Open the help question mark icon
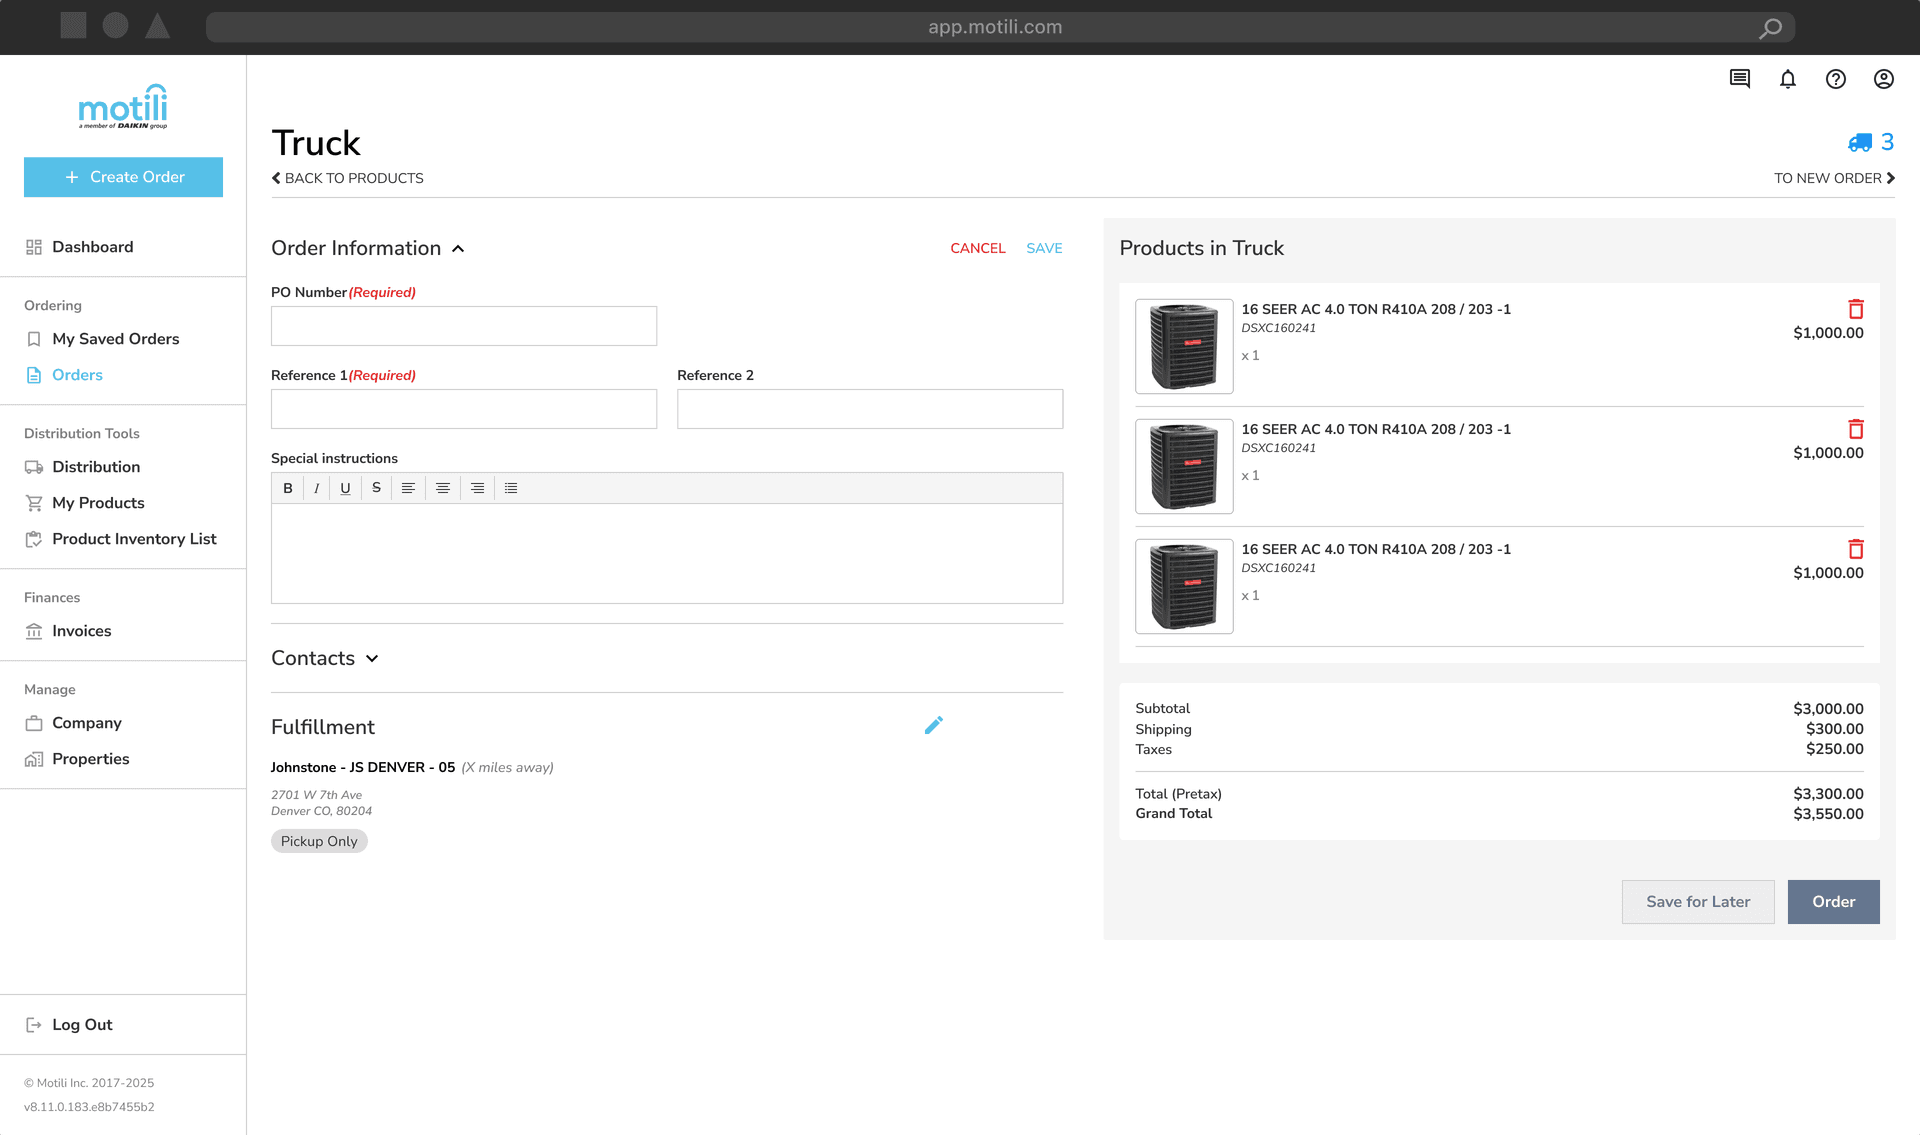 coord(1836,79)
